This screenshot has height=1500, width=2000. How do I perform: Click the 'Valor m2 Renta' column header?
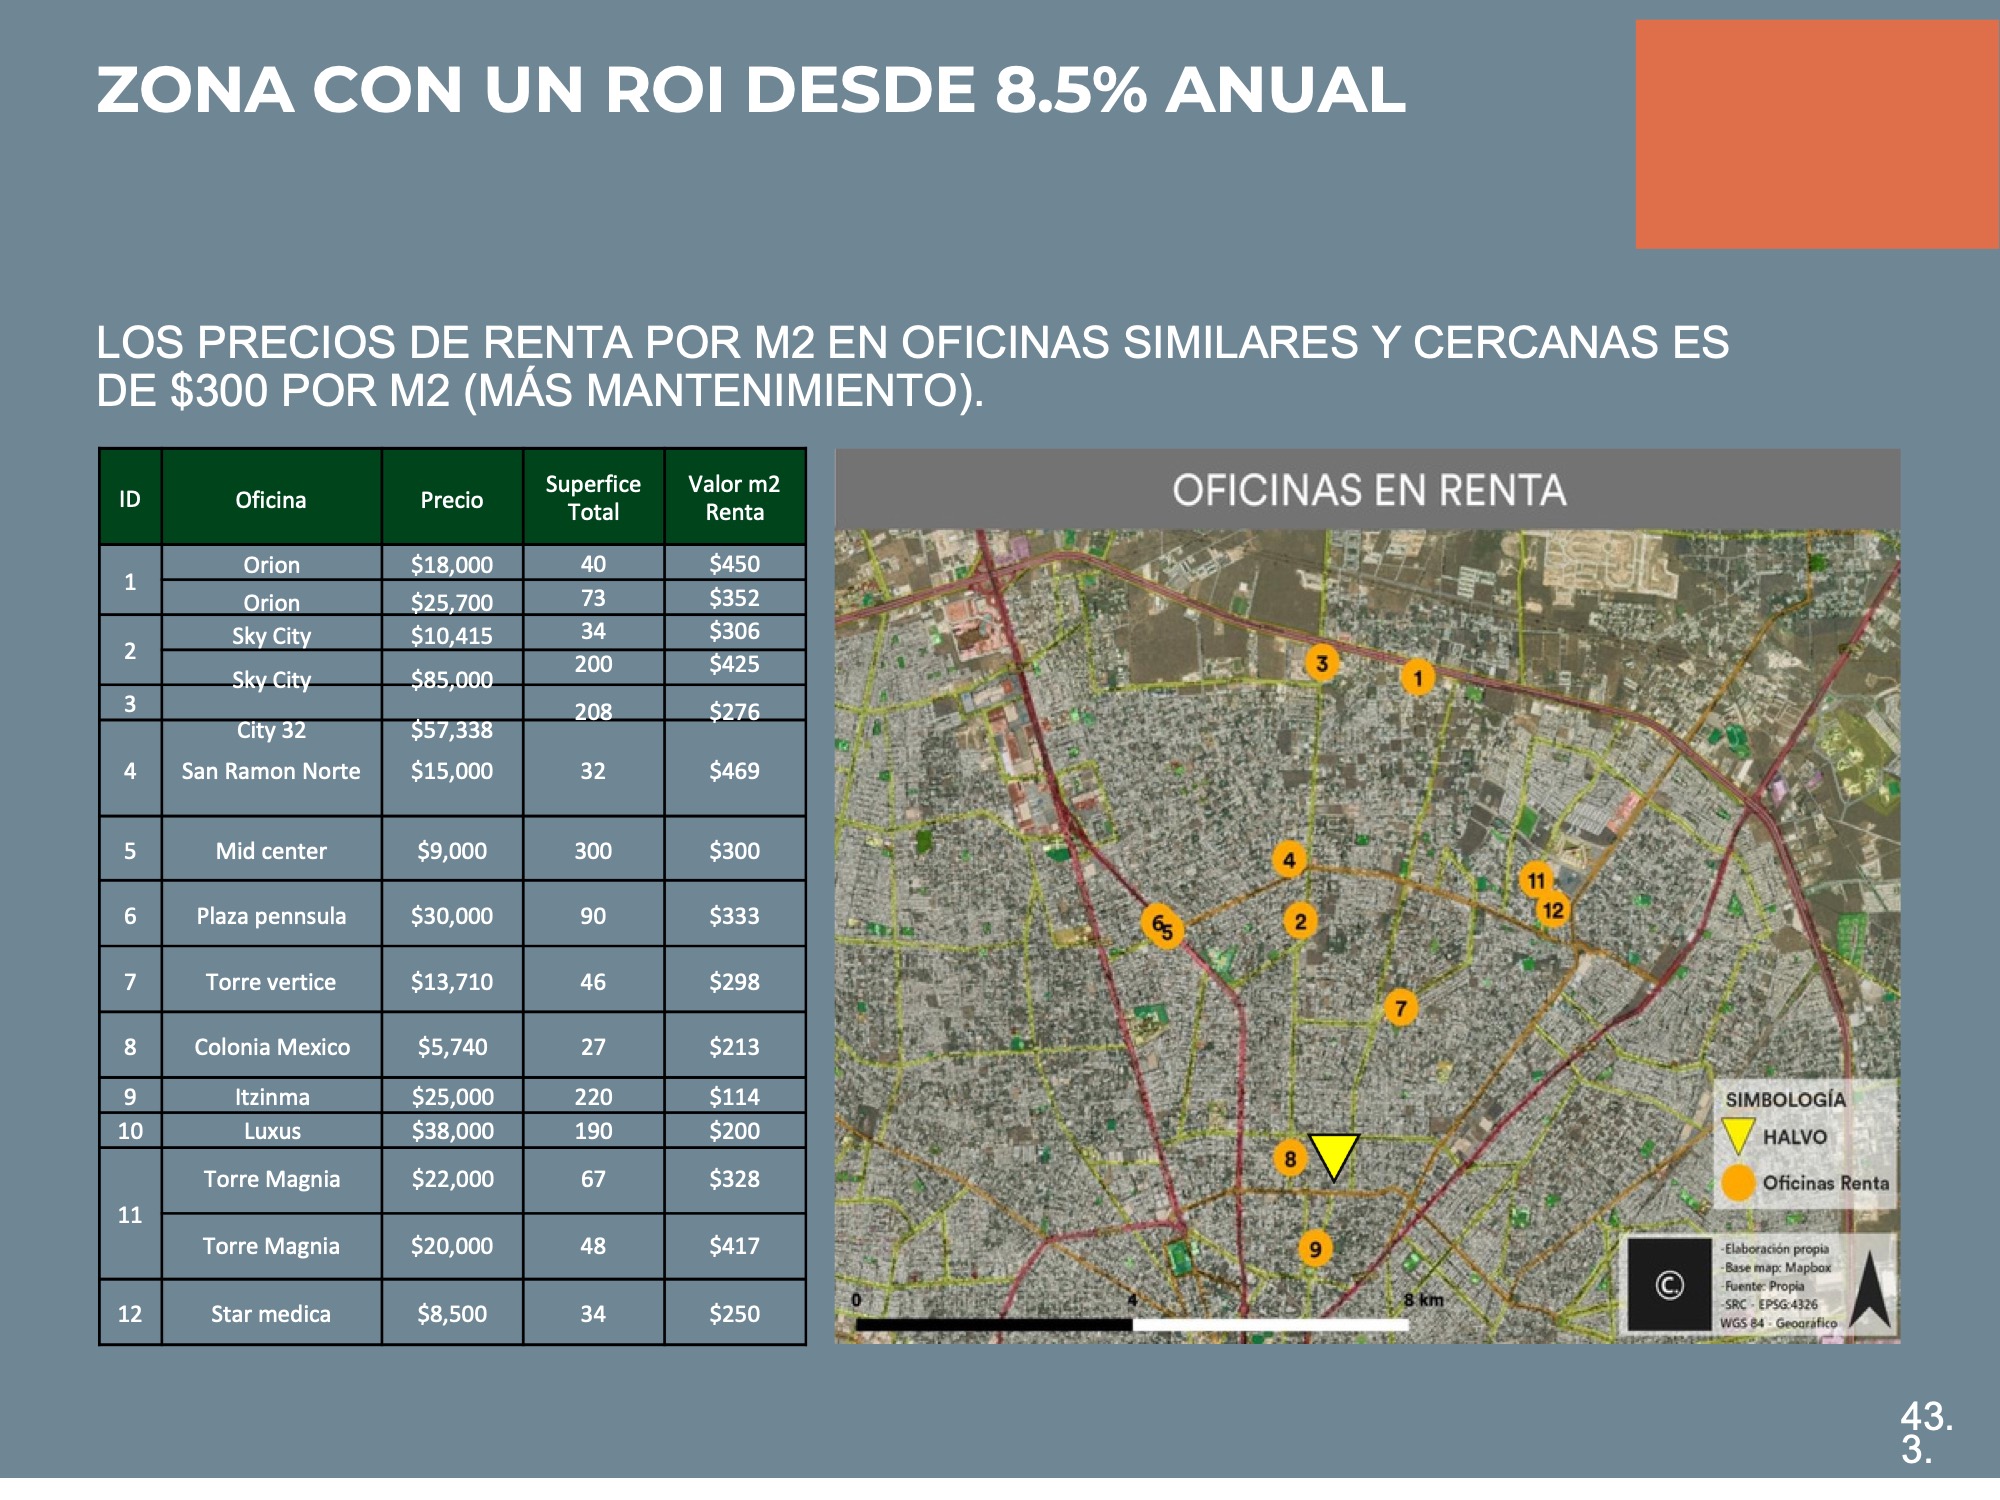734,497
